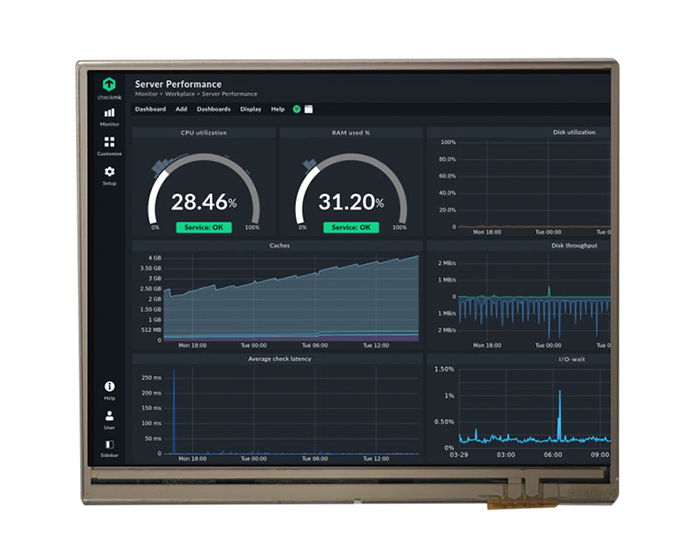Open the Customize sidebar menu
The width and height of the screenshot is (700, 556).
(x=109, y=144)
